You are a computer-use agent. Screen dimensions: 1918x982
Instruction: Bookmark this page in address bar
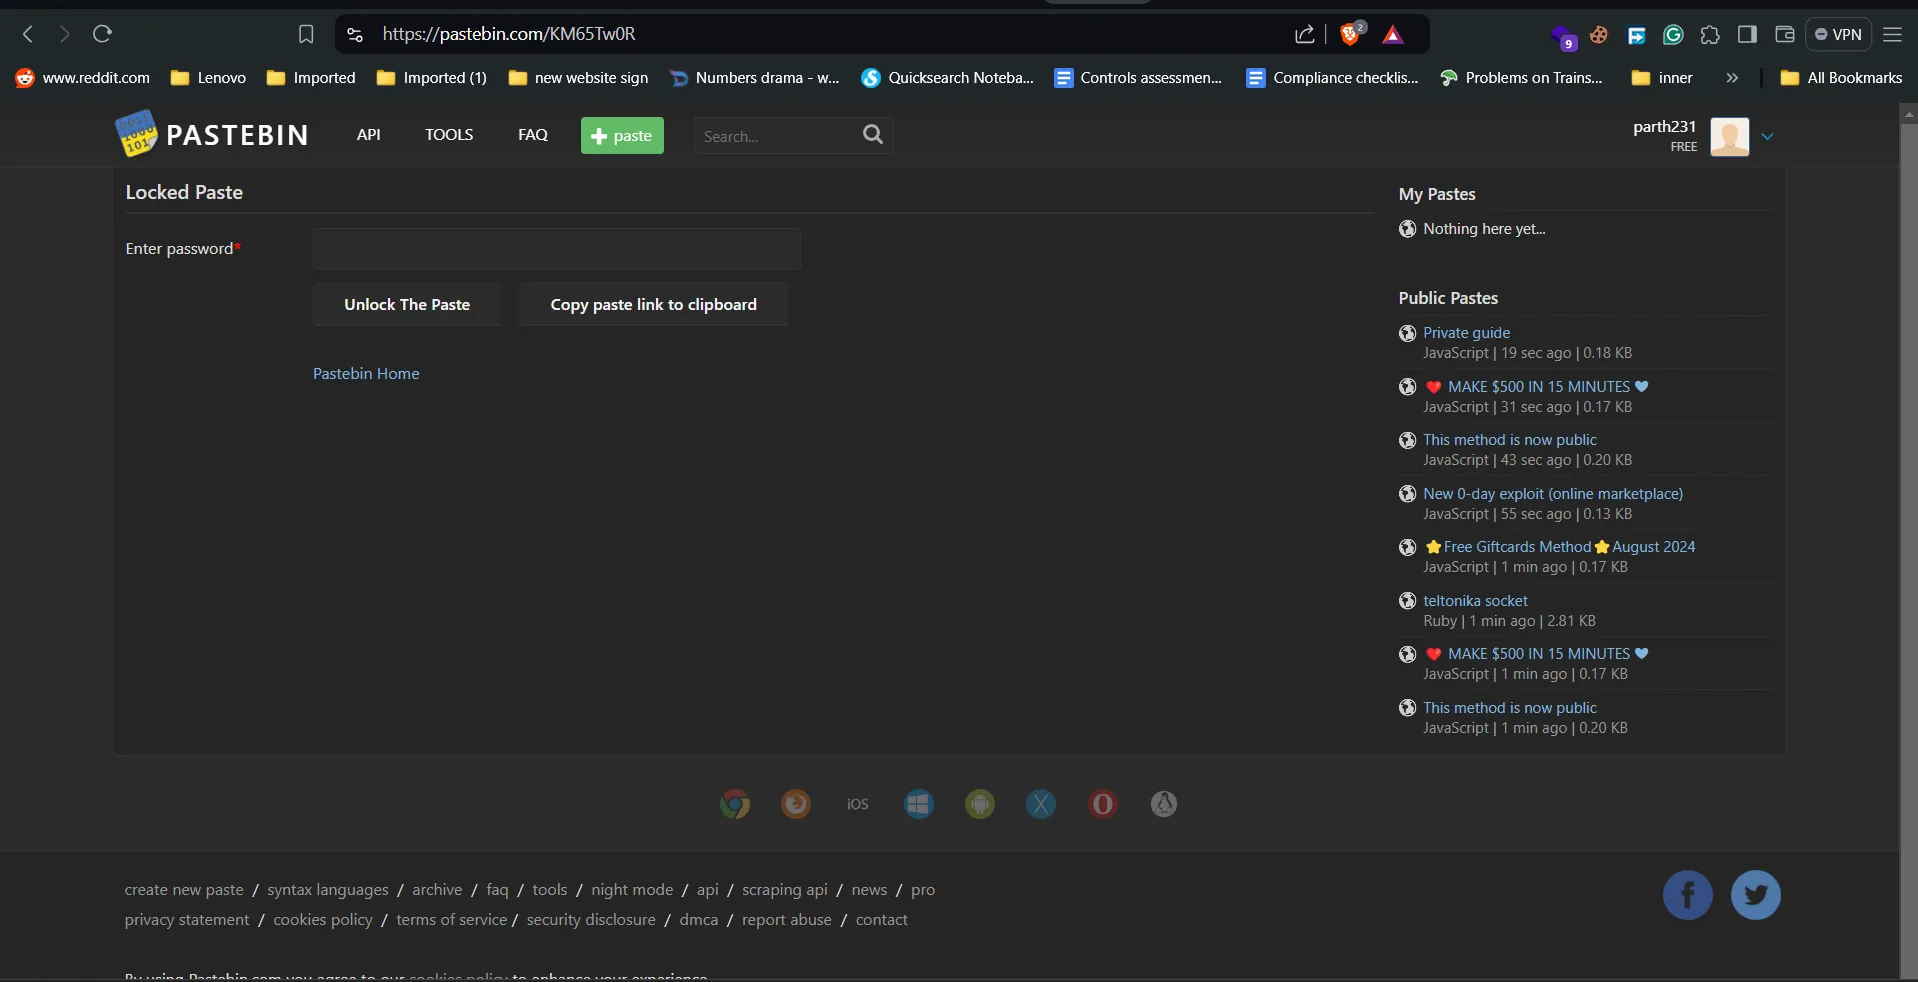306,35
